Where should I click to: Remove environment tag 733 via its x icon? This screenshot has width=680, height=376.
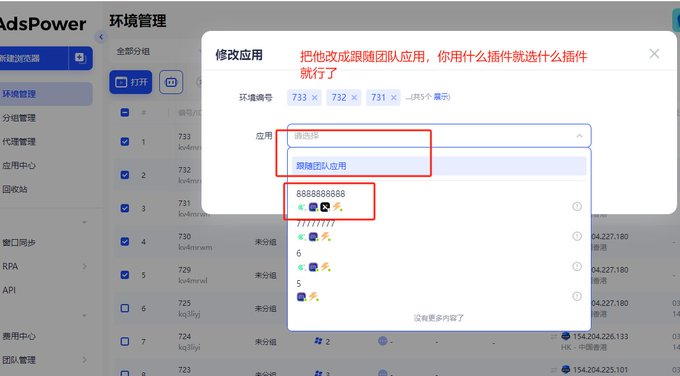pyautogui.click(x=314, y=98)
